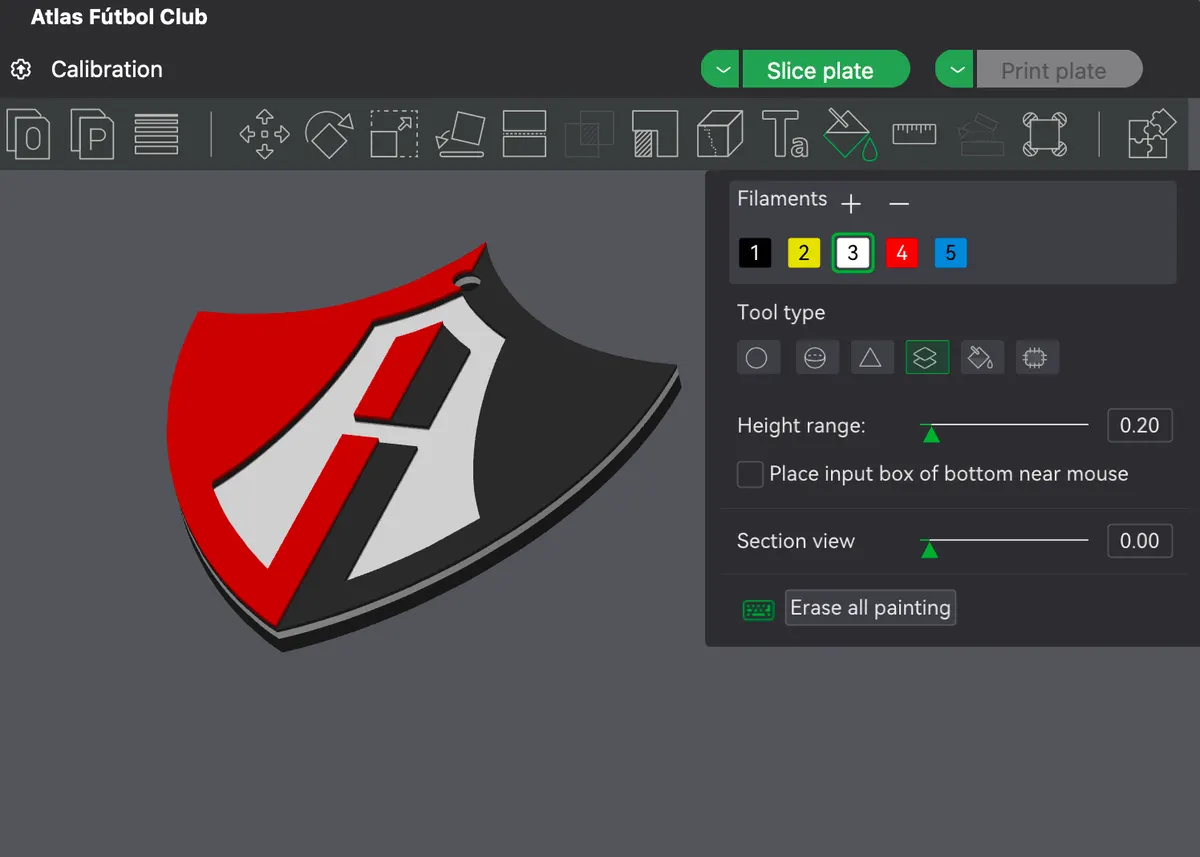
Task: Expand the Print plate dropdown arrow
Action: tap(955, 70)
